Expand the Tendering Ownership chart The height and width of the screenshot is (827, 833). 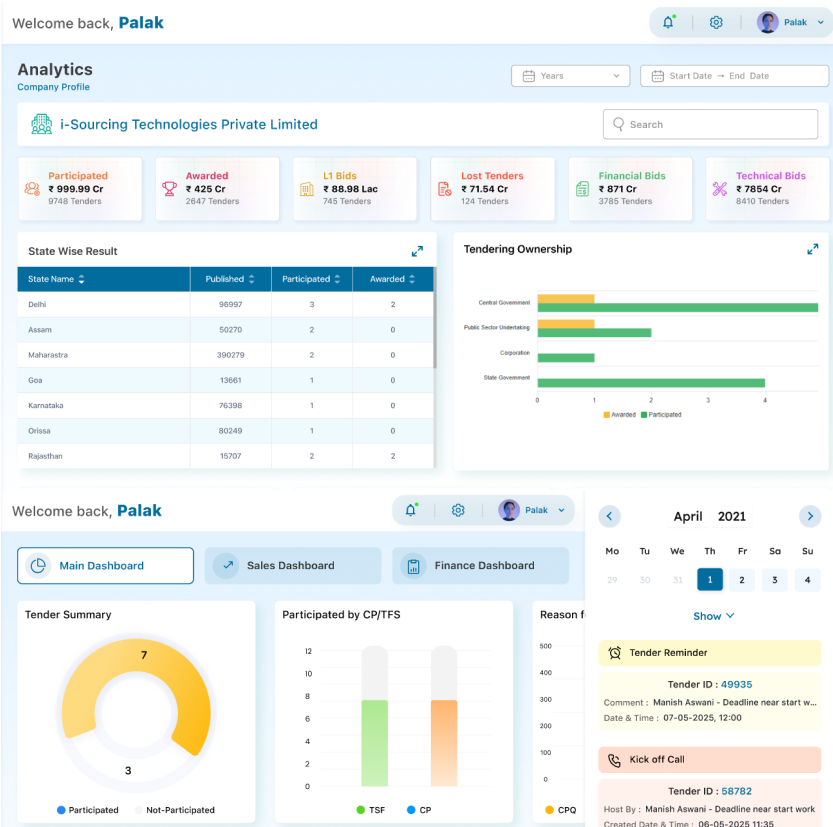coord(813,249)
